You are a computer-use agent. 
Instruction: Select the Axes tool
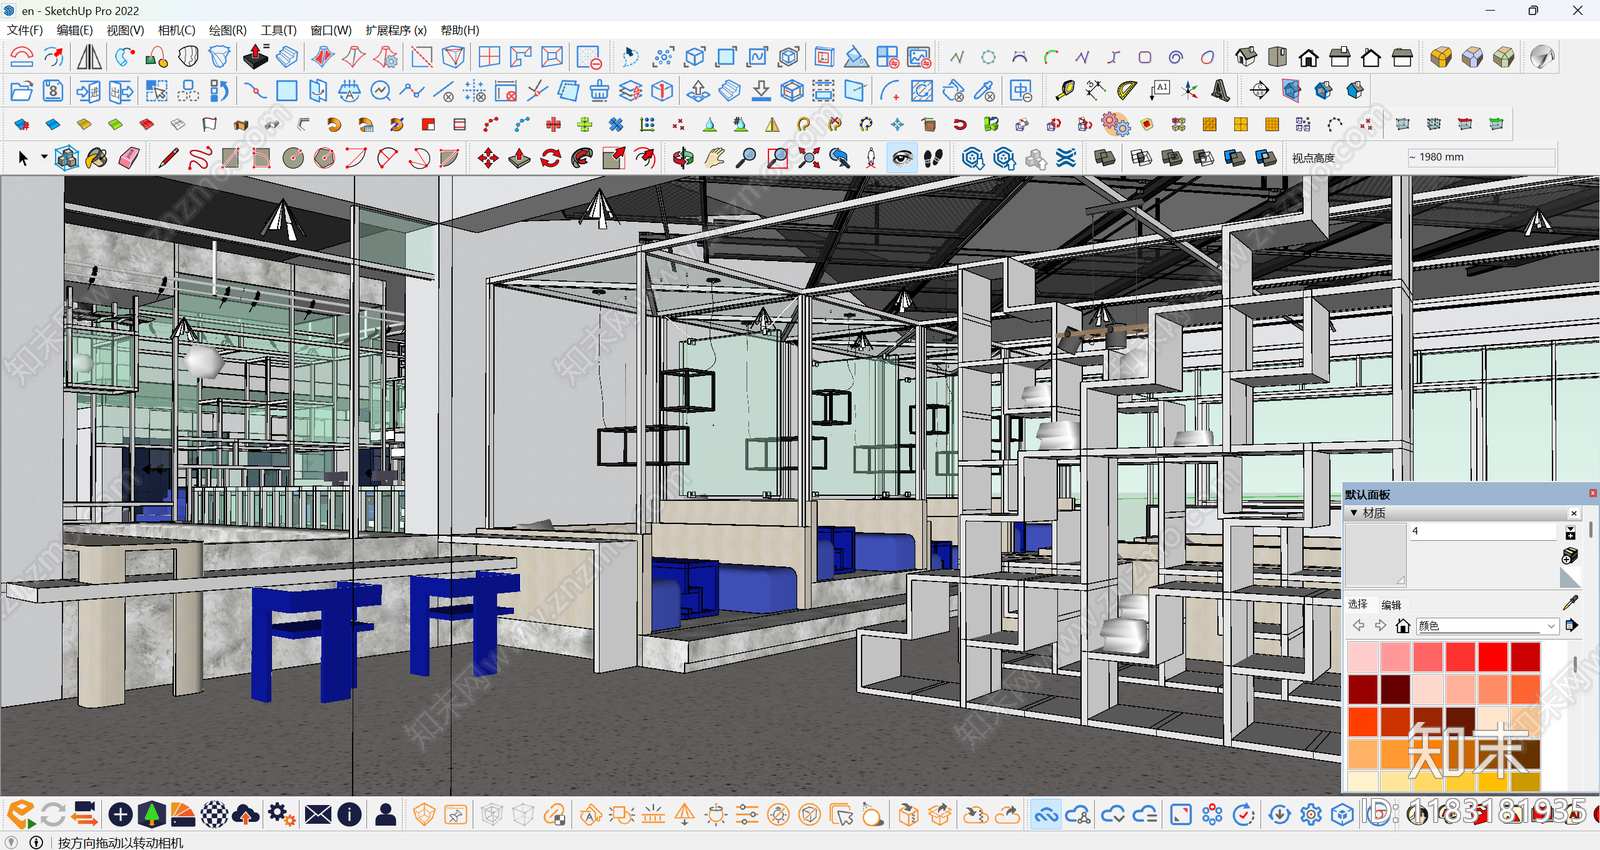pyautogui.click(x=1190, y=90)
